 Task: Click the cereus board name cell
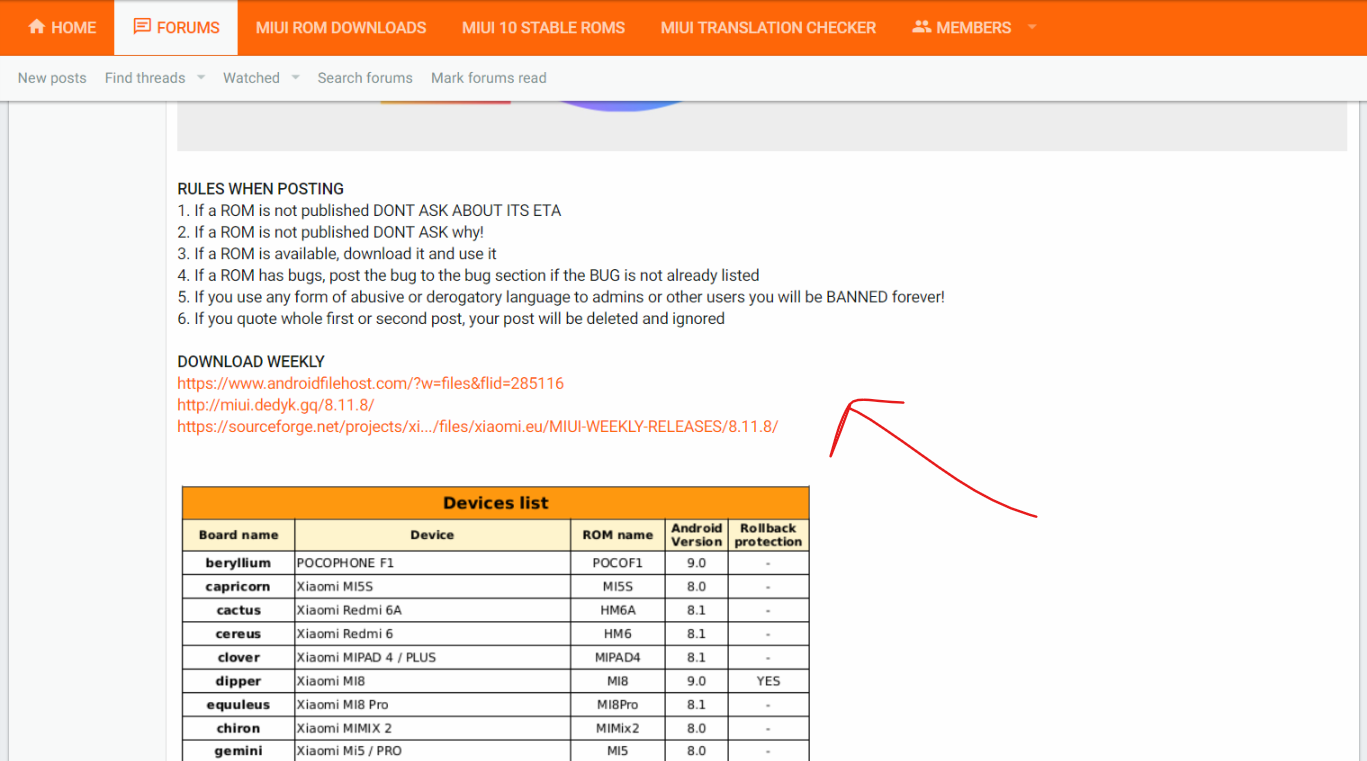point(239,634)
